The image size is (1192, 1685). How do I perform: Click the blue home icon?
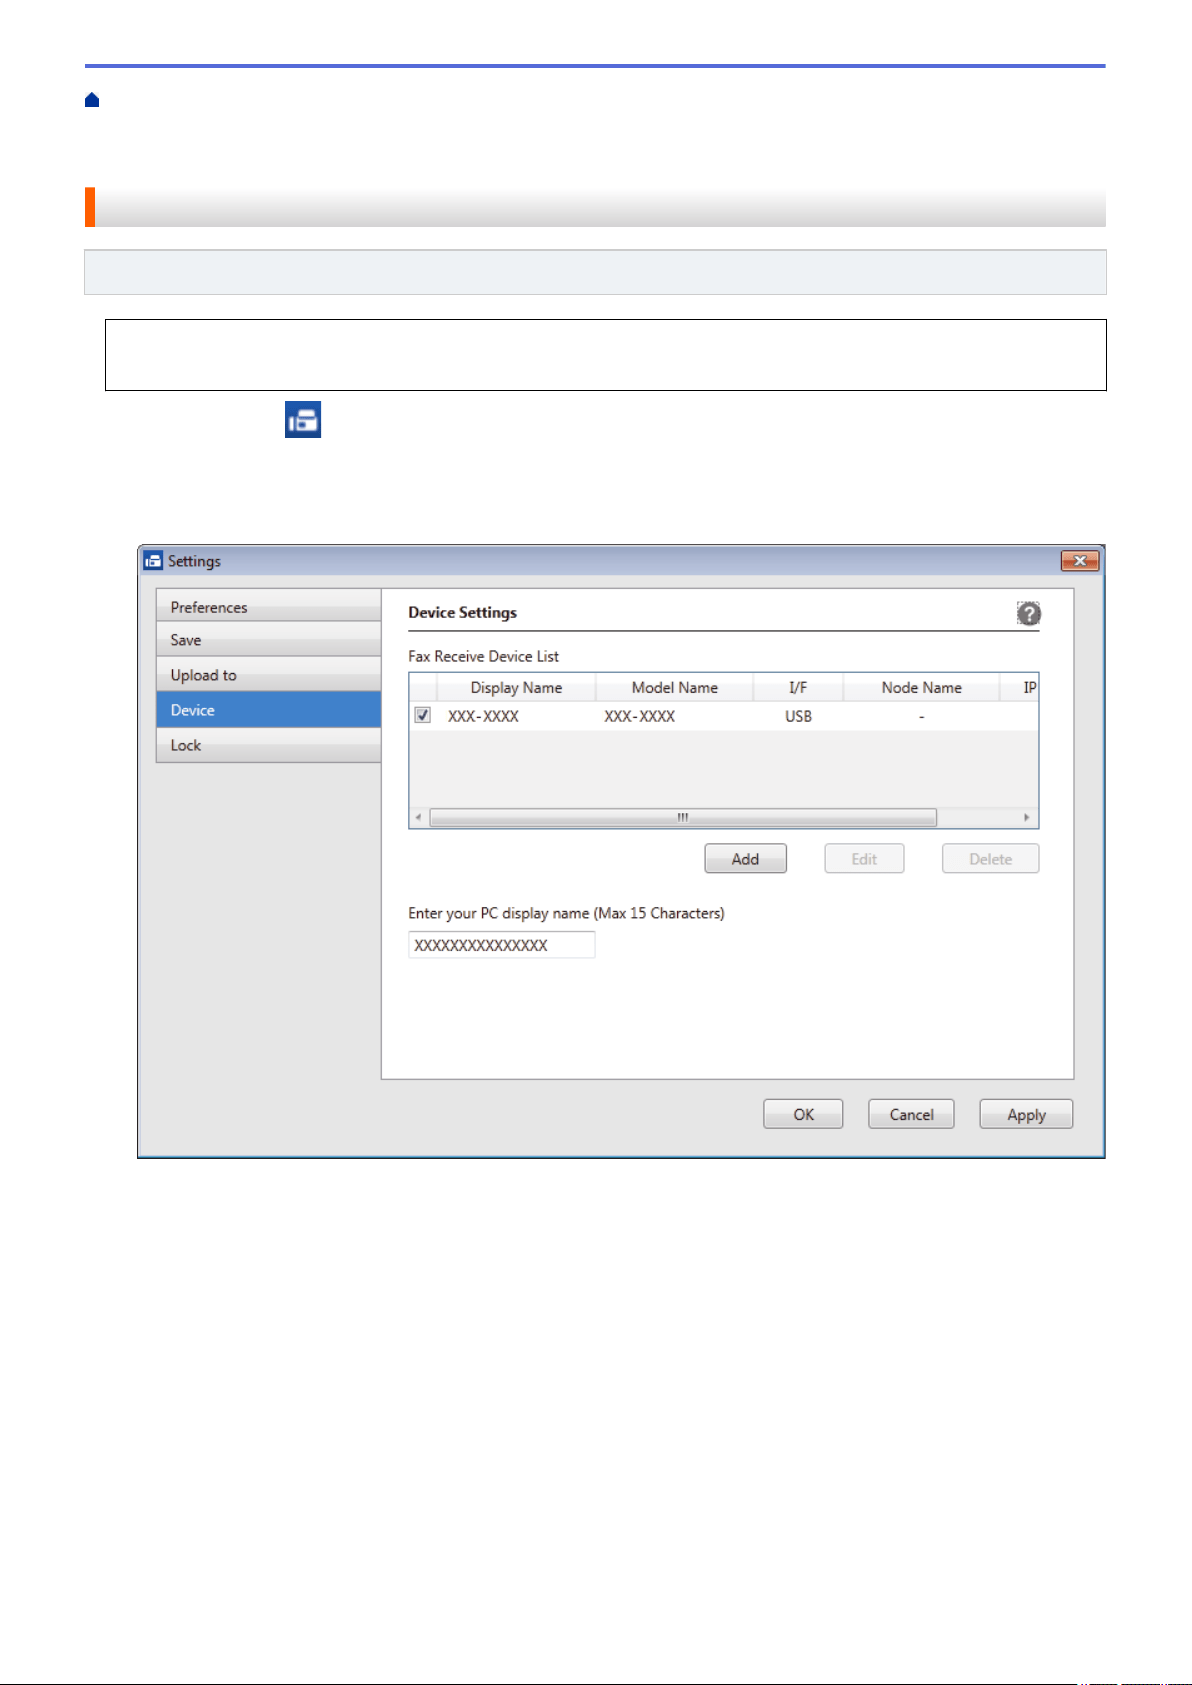pos(92,100)
